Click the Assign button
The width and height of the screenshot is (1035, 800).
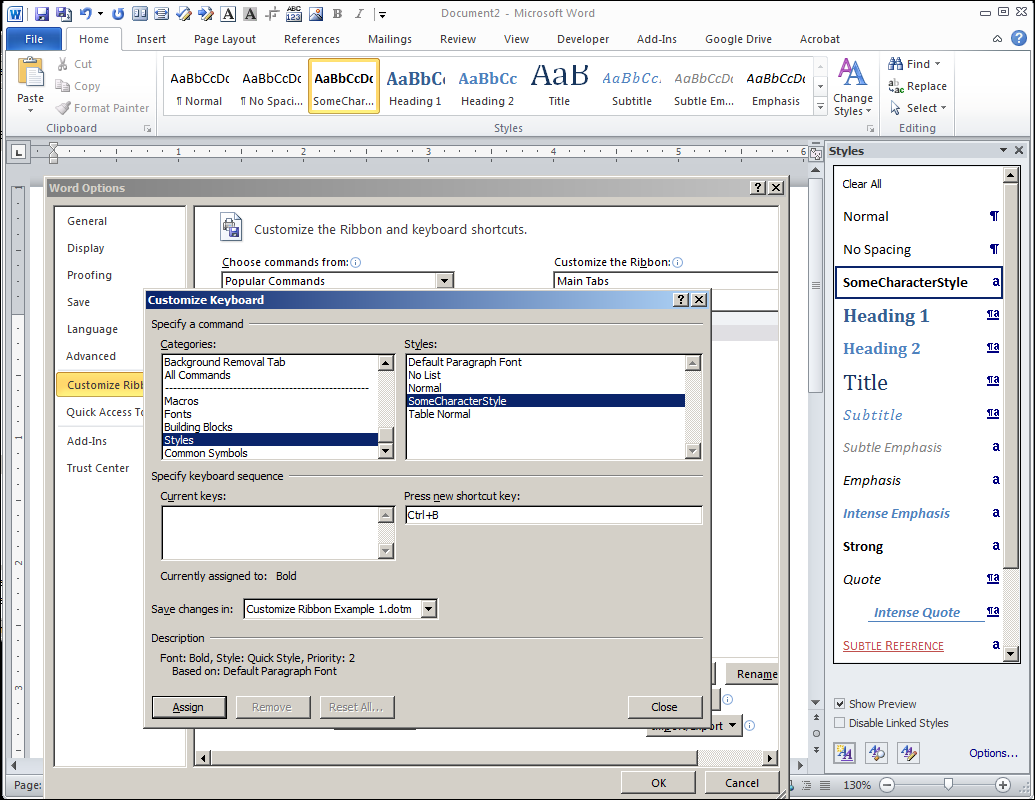(189, 707)
